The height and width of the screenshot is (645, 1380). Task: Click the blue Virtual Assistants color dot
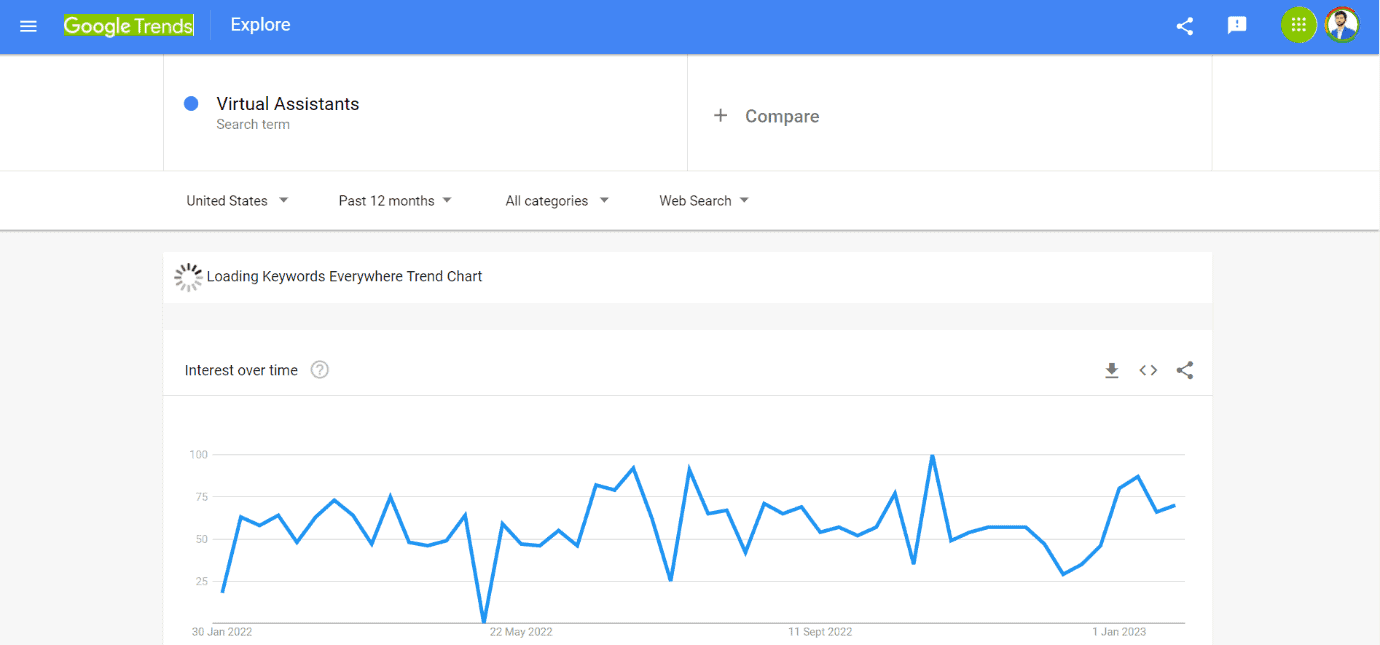[191, 103]
